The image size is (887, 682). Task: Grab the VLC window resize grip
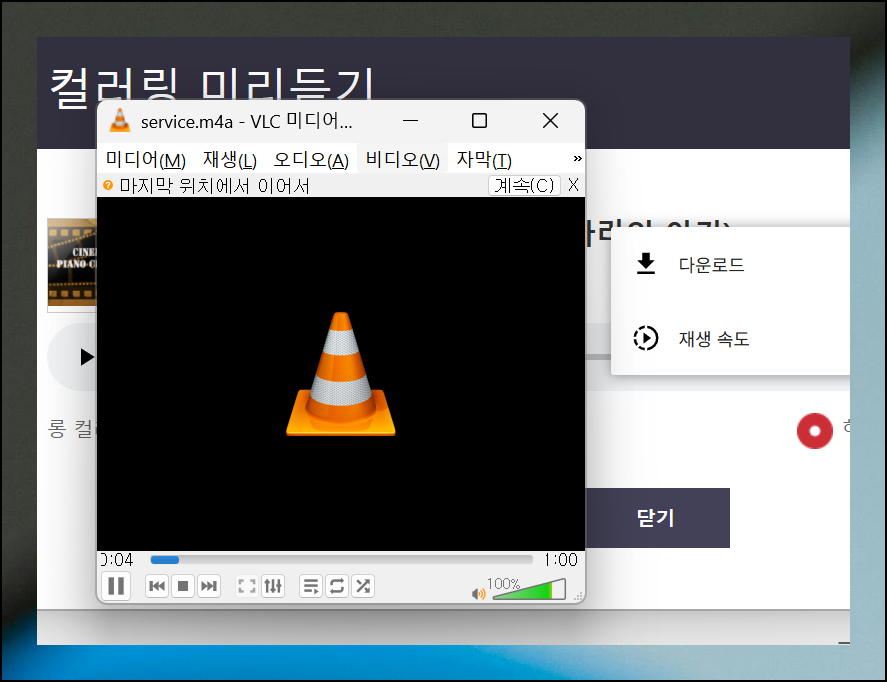(x=579, y=596)
